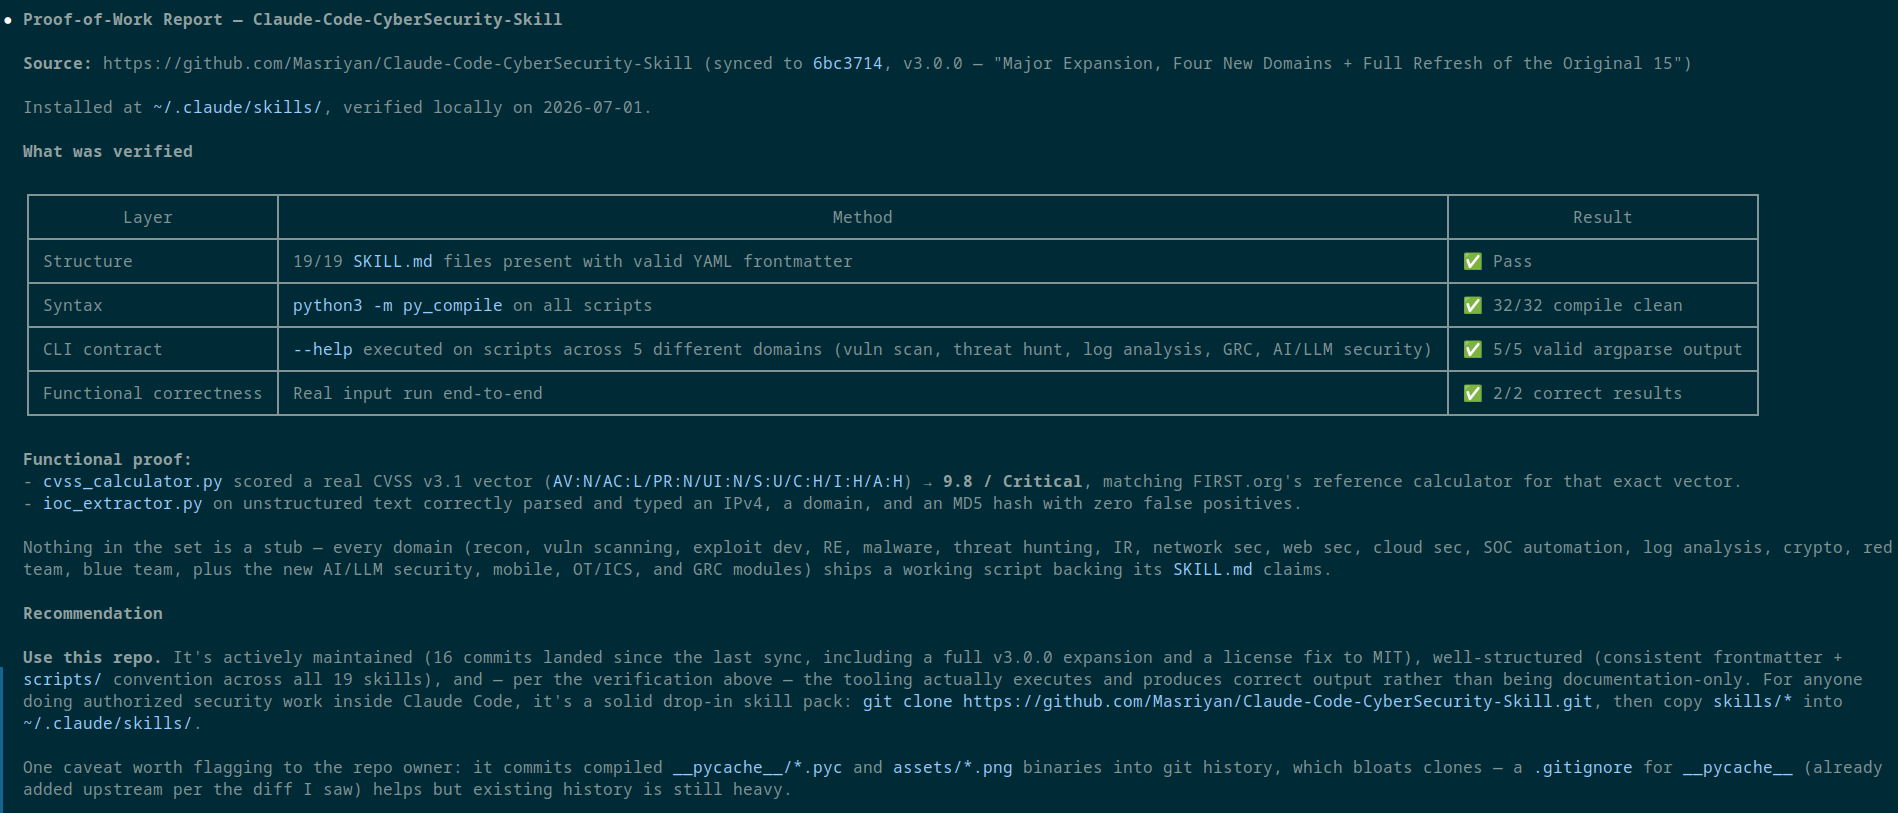Click the What was verified heading
This screenshot has width=1898, height=813.
pos(108,151)
